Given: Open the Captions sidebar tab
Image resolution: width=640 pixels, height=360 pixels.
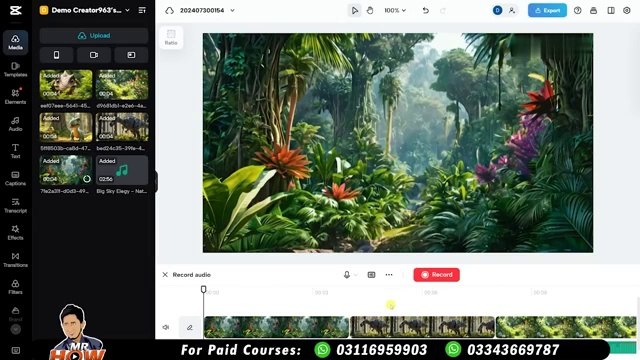Looking at the screenshot, I should [16, 178].
